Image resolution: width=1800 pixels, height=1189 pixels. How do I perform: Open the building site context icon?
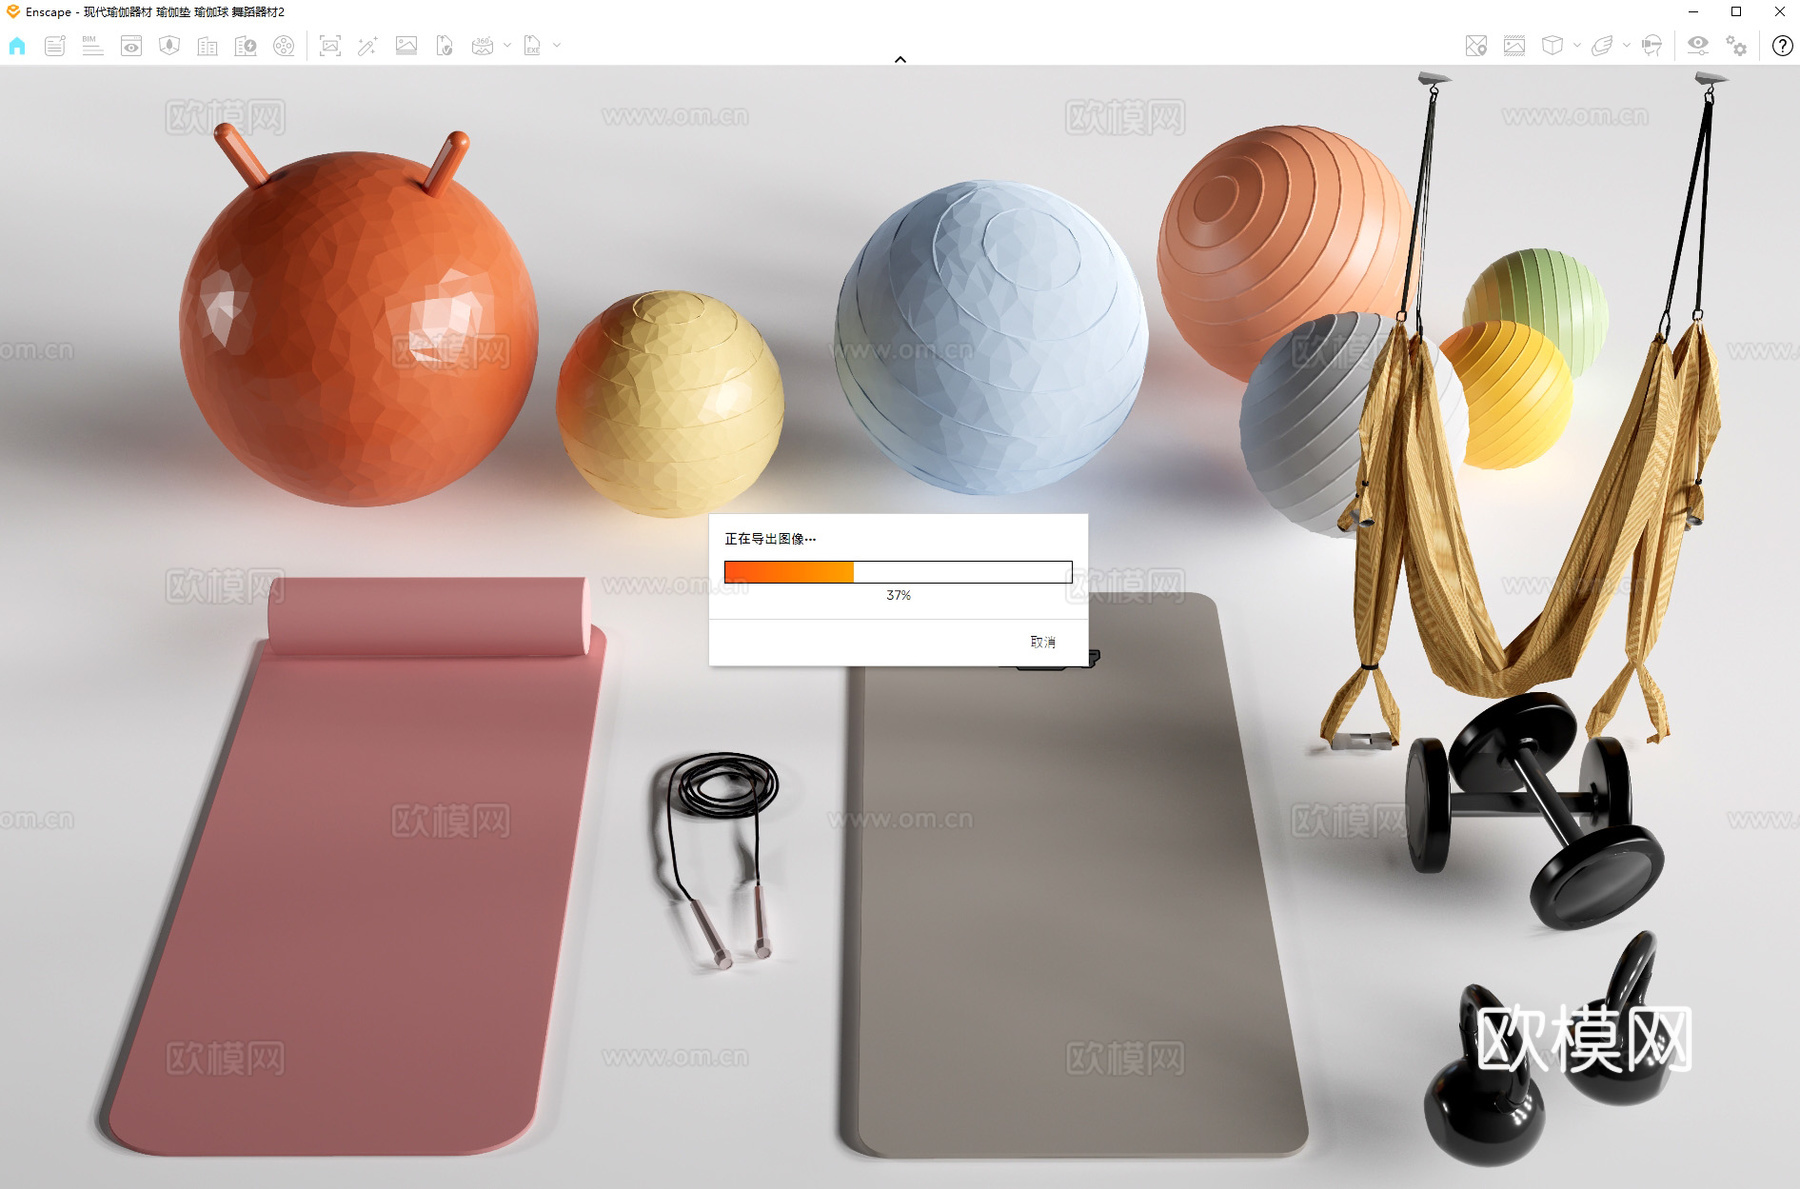click(207, 46)
